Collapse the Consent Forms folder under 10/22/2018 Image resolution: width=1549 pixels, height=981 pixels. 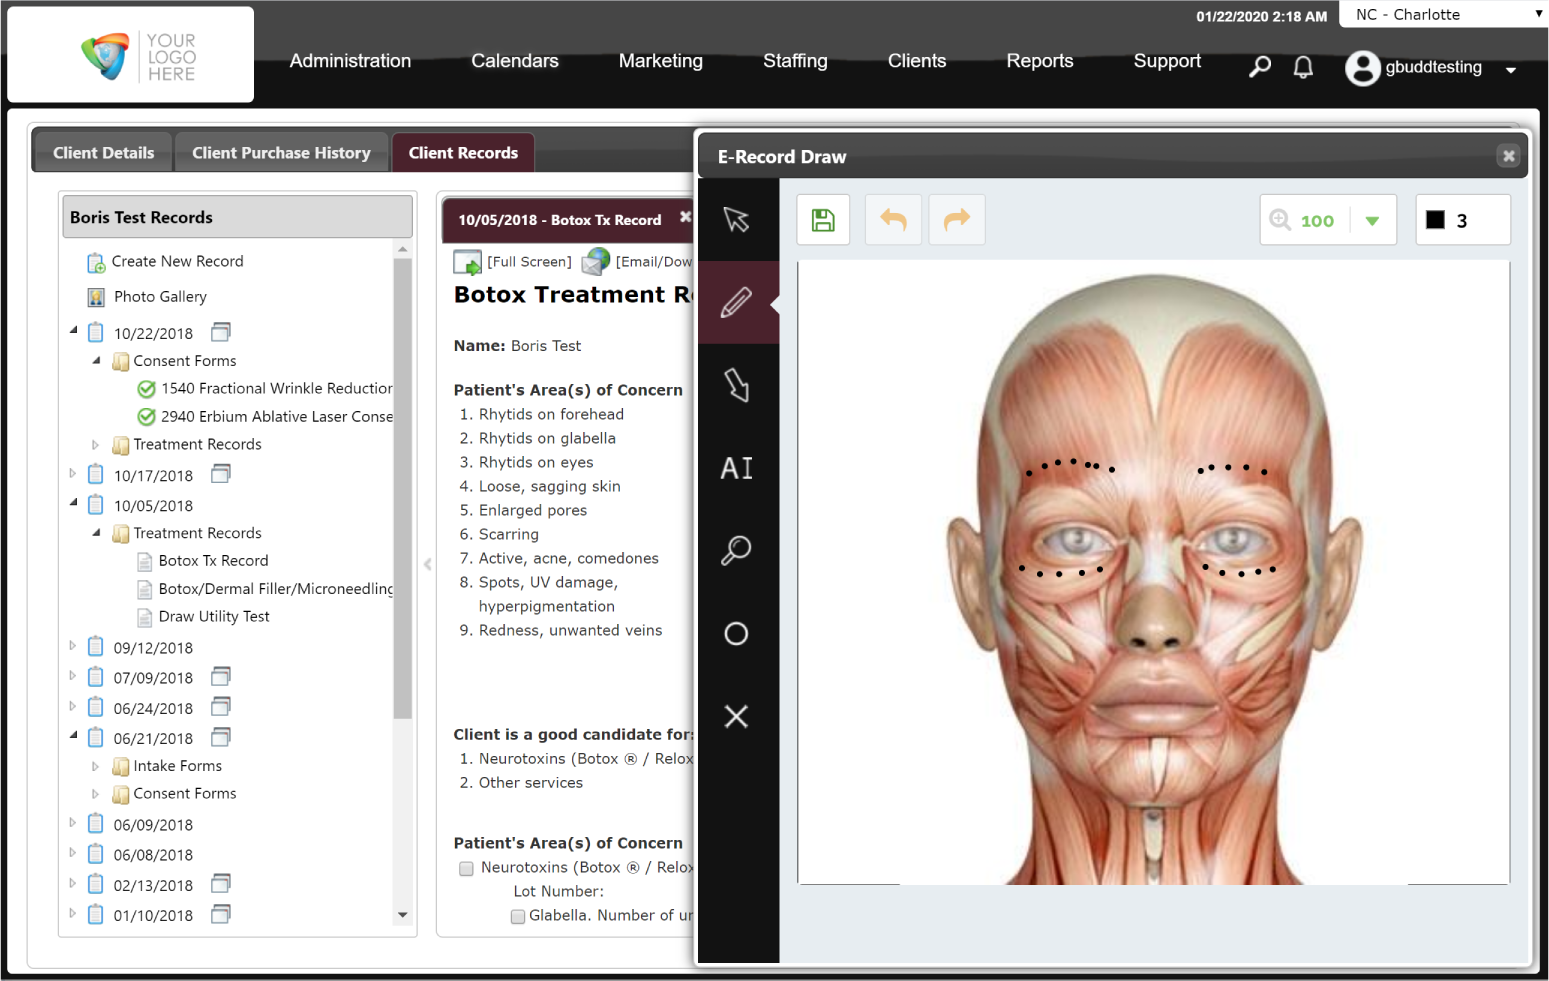[x=96, y=360]
